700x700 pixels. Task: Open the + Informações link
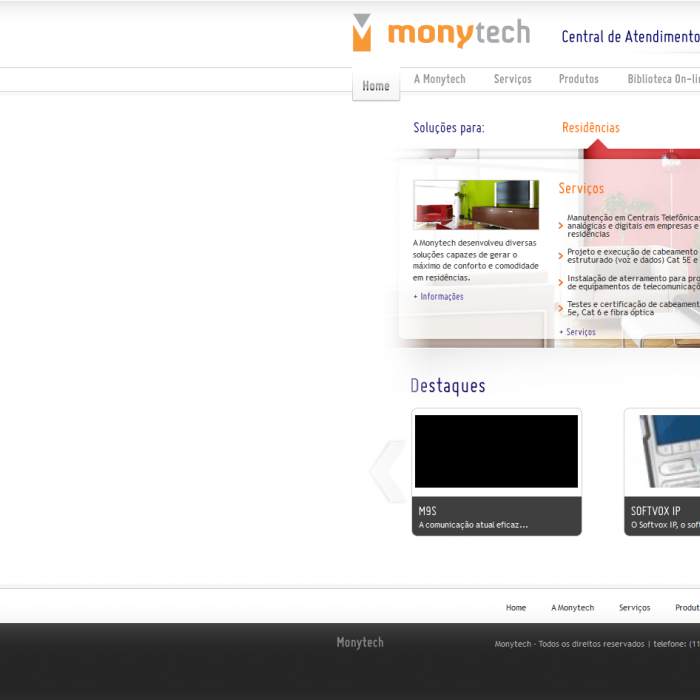(438, 296)
